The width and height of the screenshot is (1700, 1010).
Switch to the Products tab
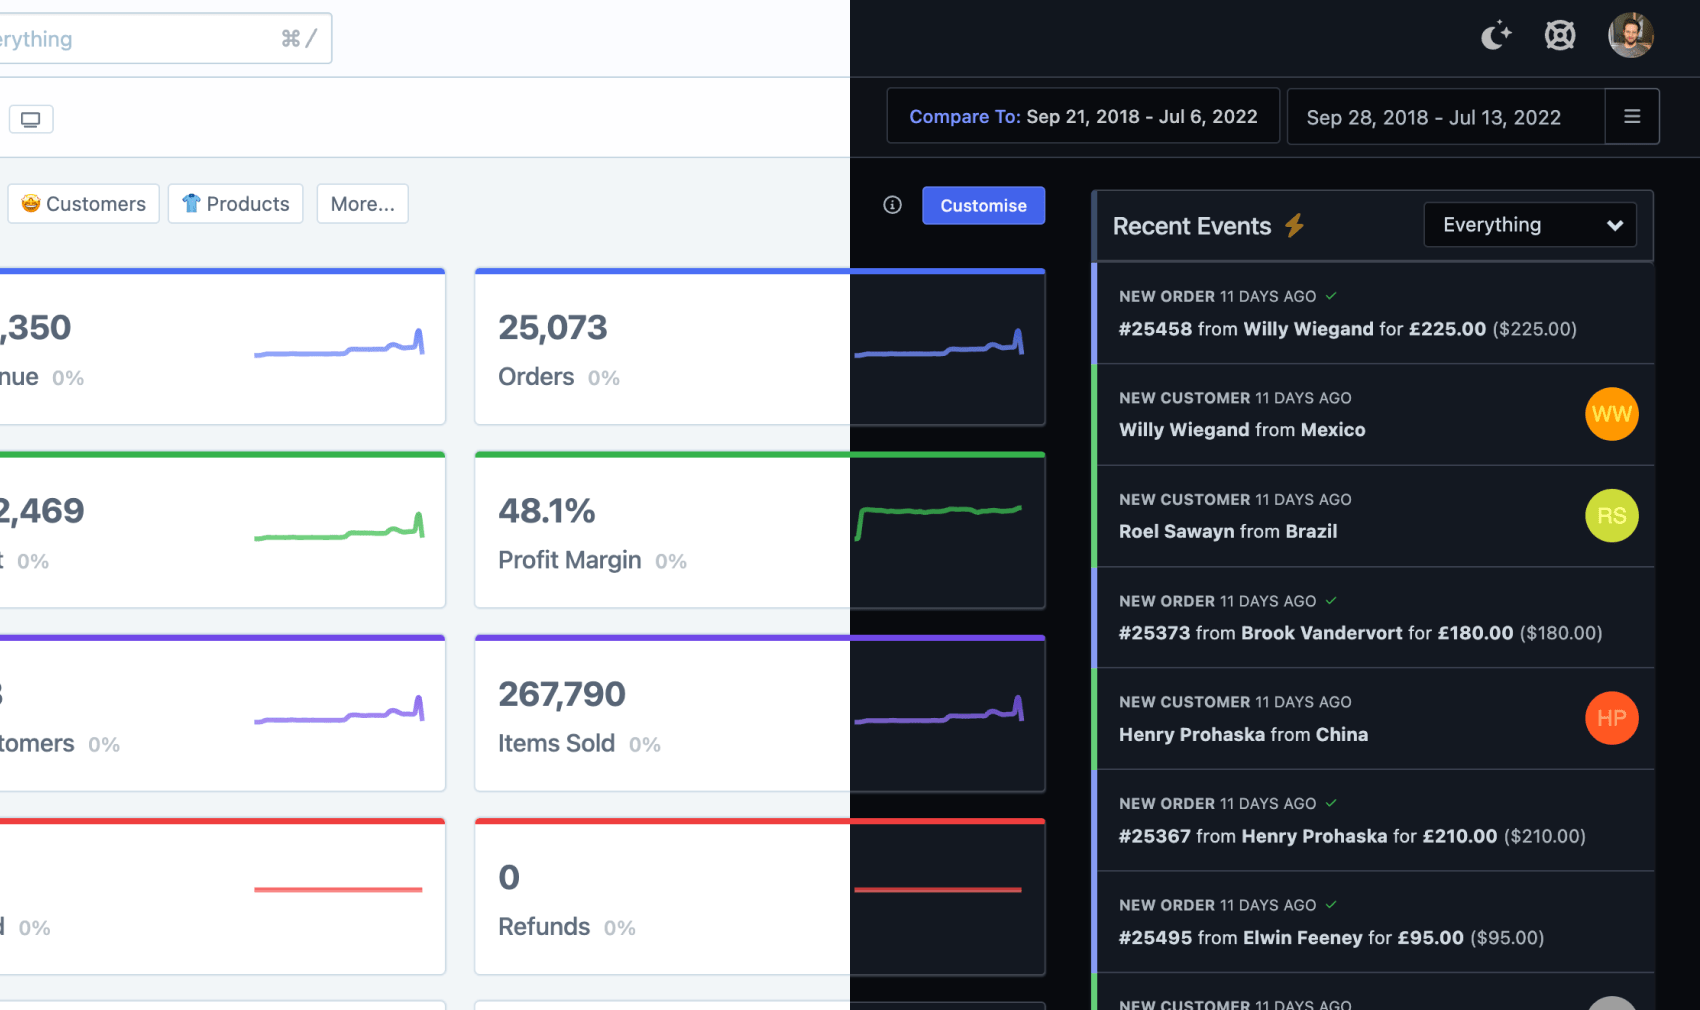point(236,204)
